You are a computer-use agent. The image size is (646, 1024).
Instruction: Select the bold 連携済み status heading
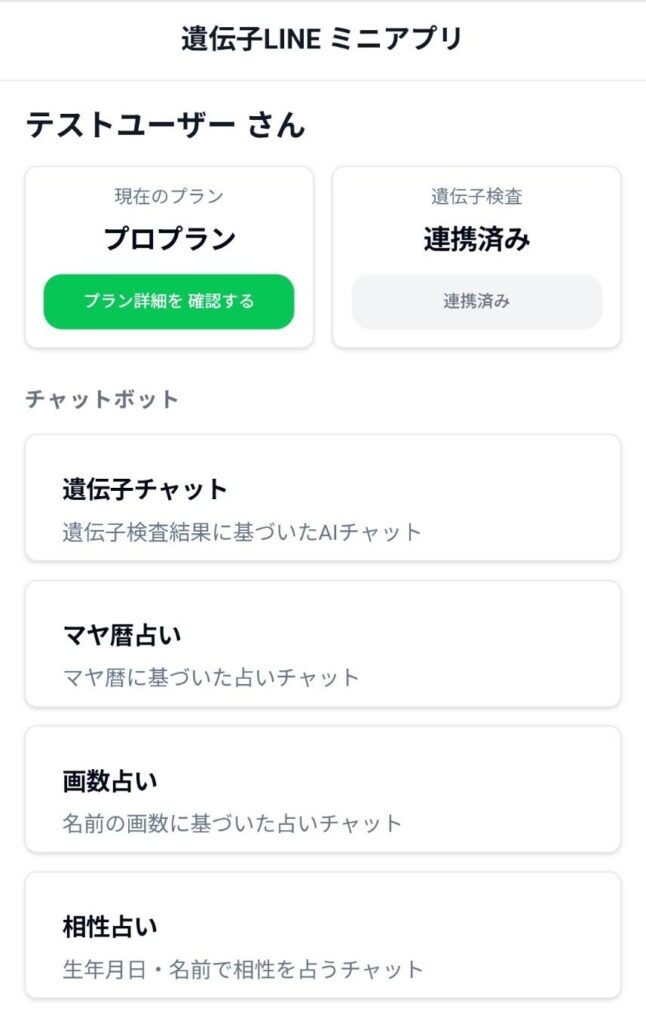(476, 239)
